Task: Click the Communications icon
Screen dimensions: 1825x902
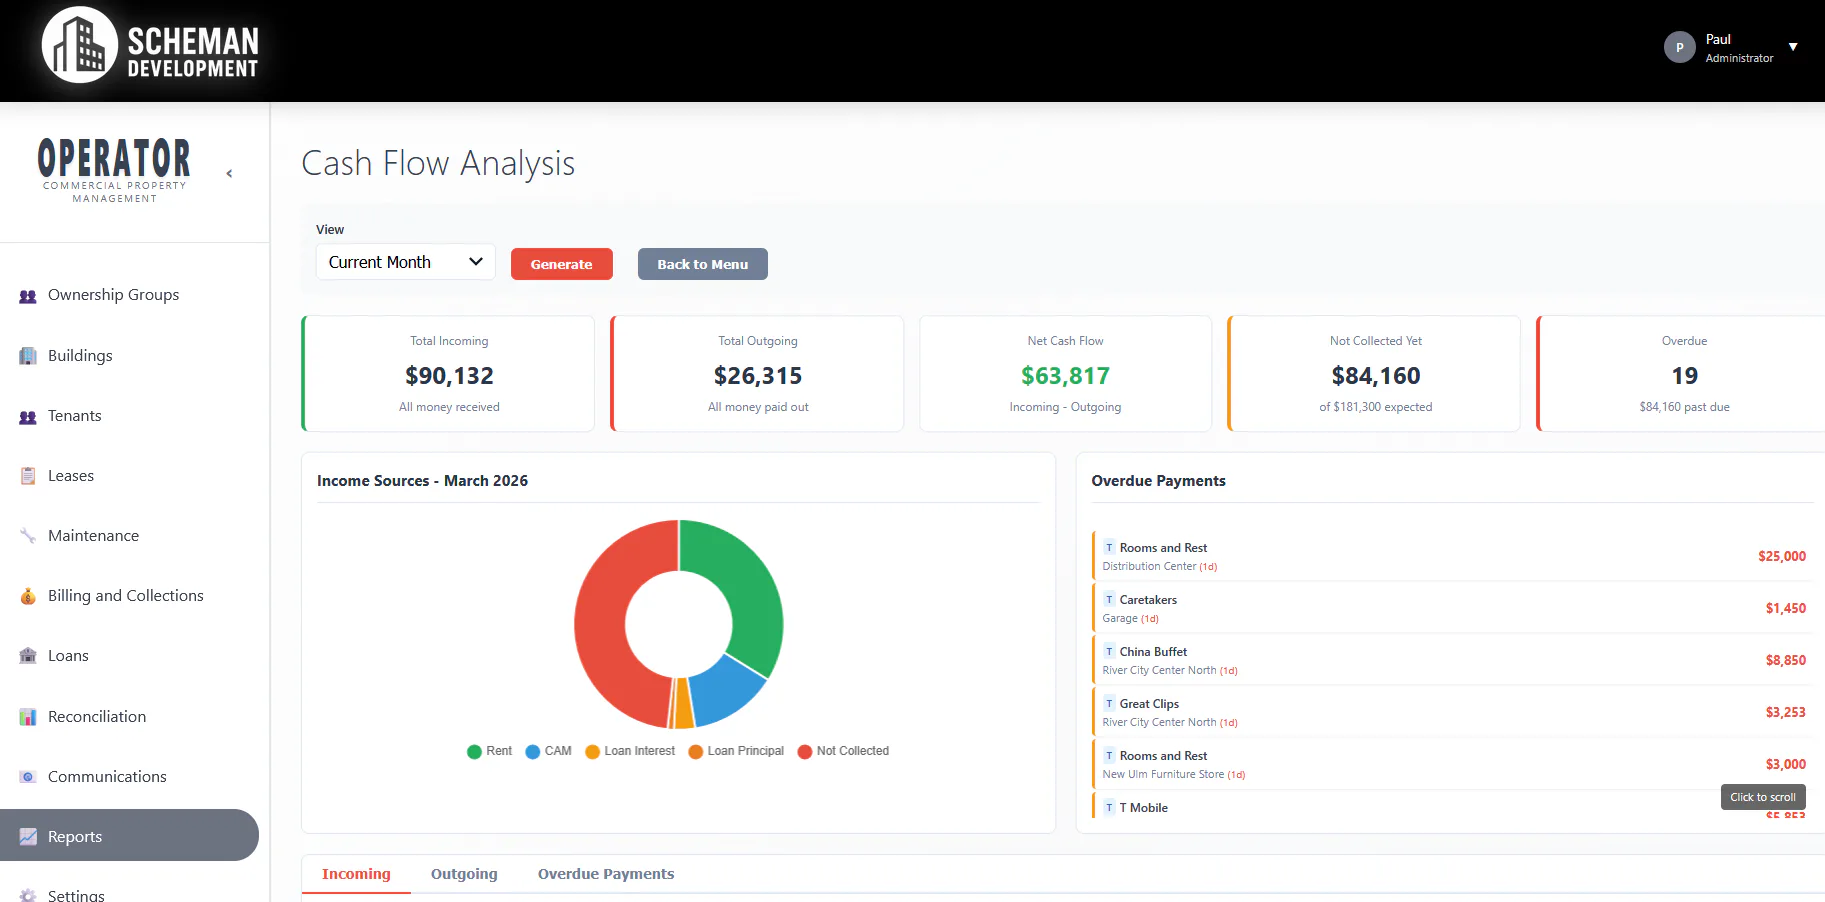Action: (x=28, y=777)
